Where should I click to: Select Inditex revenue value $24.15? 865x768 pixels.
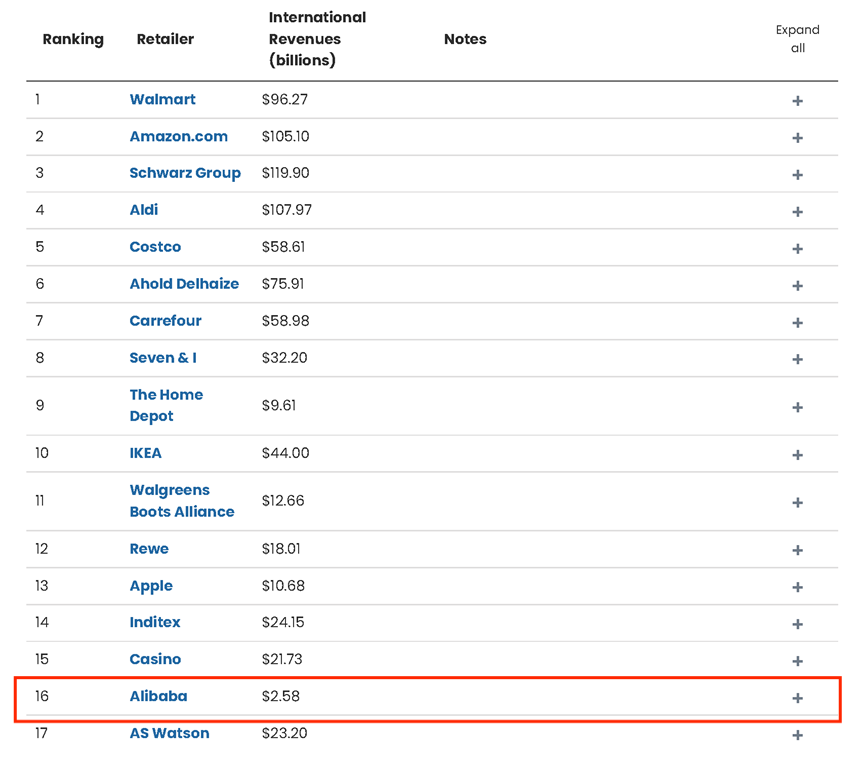pos(282,622)
